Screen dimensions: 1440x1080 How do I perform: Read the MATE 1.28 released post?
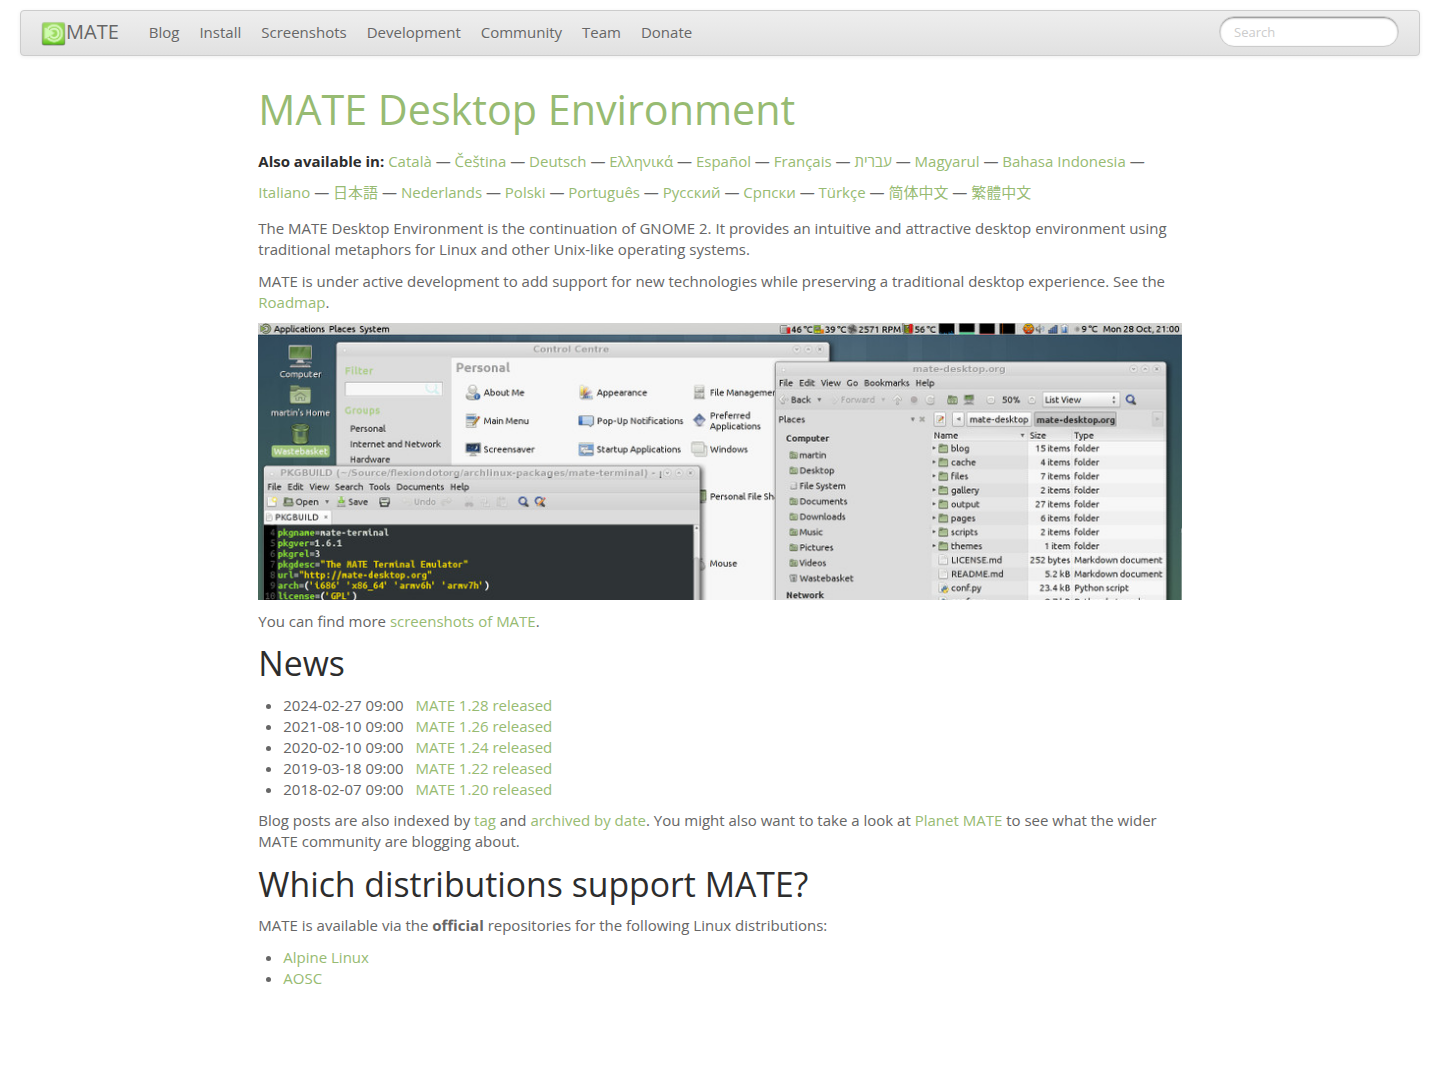[484, 706]
